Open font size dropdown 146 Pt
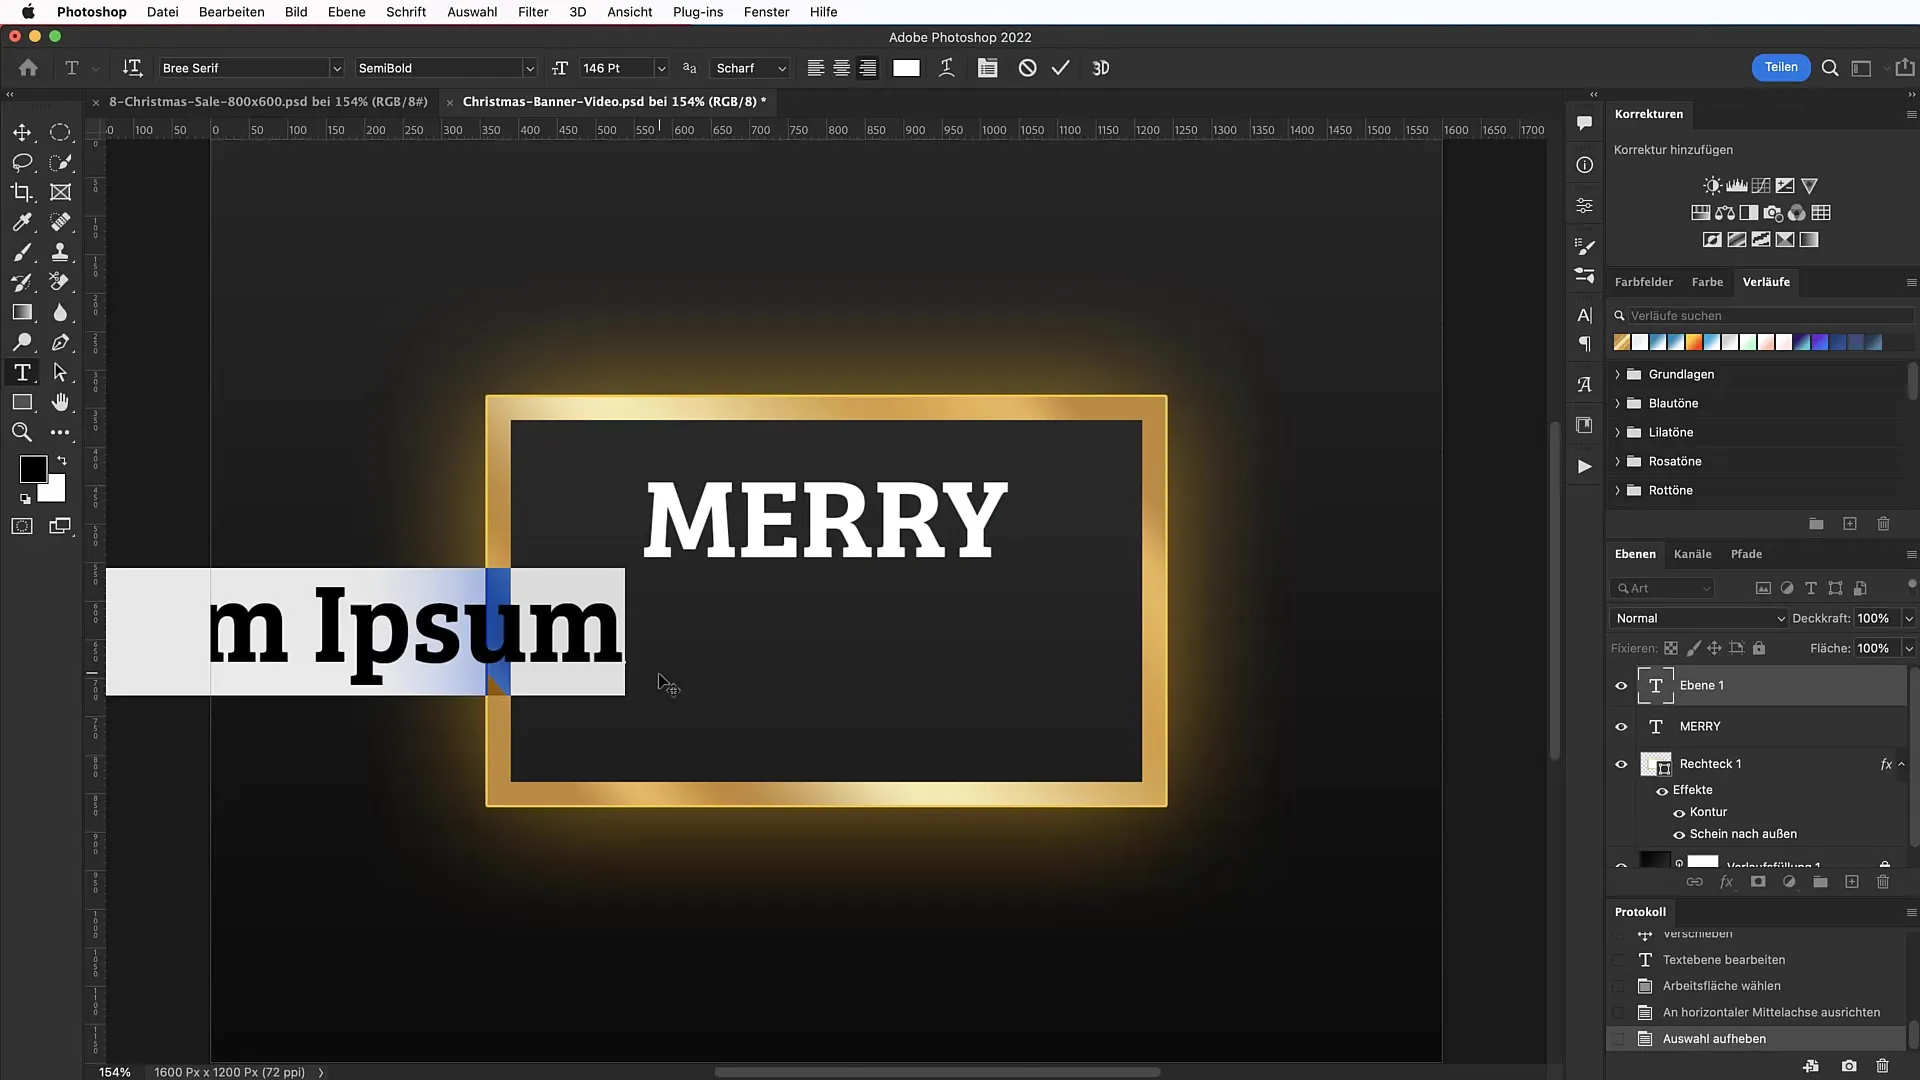Viewport: 1920px width, 1080px height. coord(661,68)
